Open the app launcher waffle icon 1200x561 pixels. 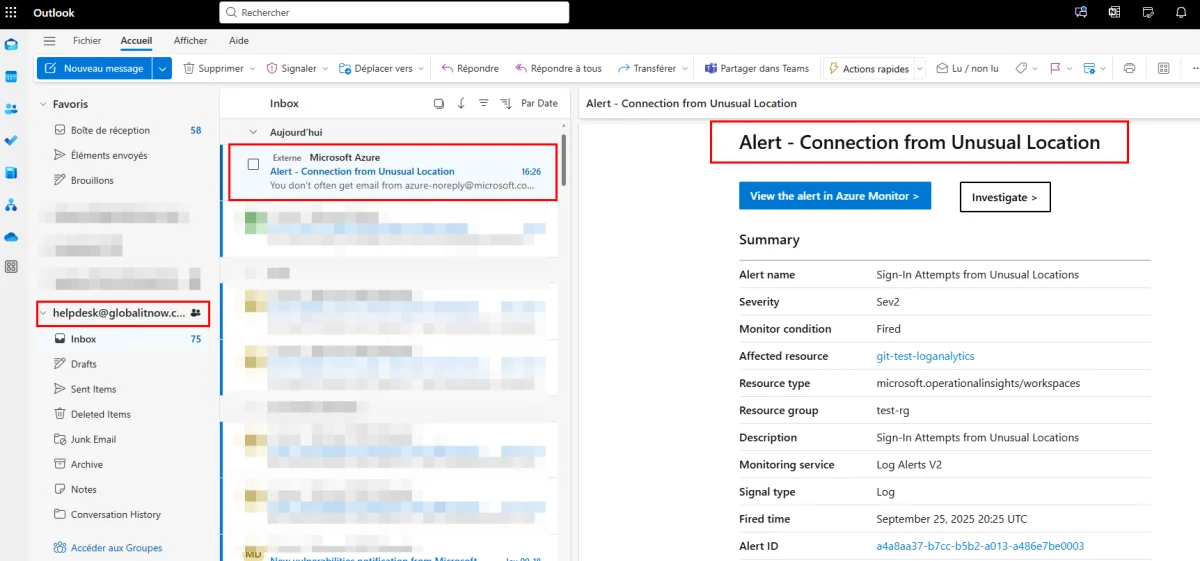tap(11, 13)
